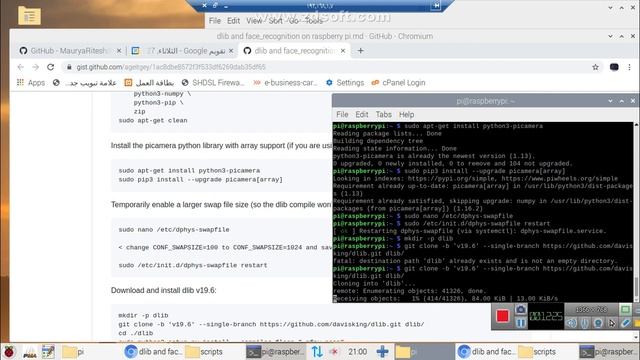Reload the gist page
Image resolution: width=640 pixels, height=360 pixels.
pyautogui.click(x=51, y=67)
